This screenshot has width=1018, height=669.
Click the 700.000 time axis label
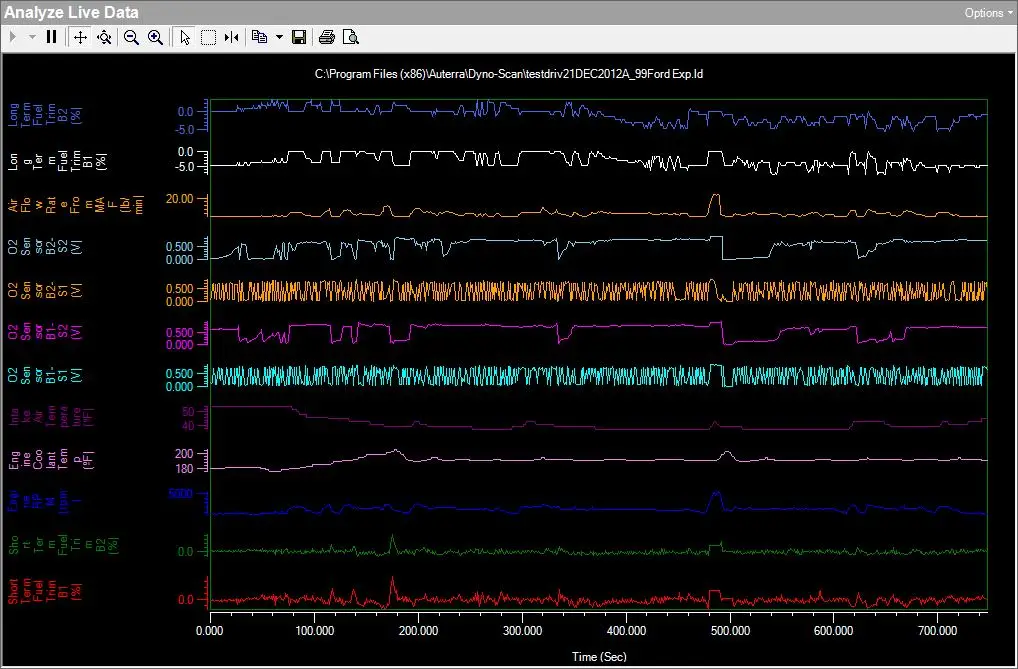pyautogui.click(x=938, y=631)
